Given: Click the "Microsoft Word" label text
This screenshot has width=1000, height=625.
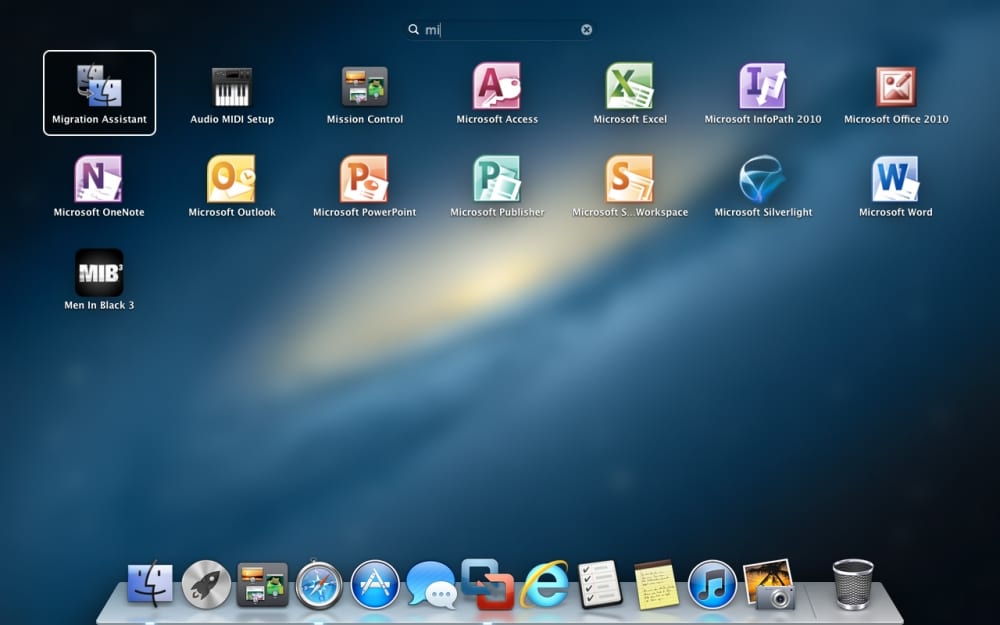Looking at the screenshot, I should [895, 212].
